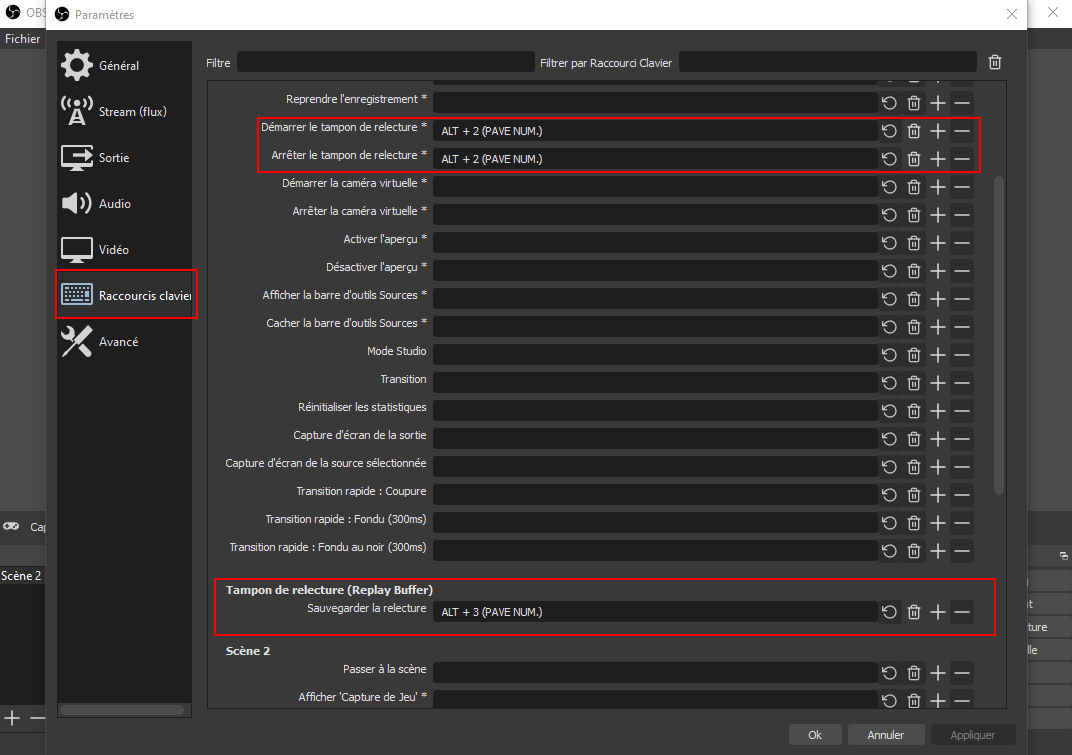1072x755 pixels.
Task: Clear the hotkey filter with trash icon
Action: click(x=995, y=62)
